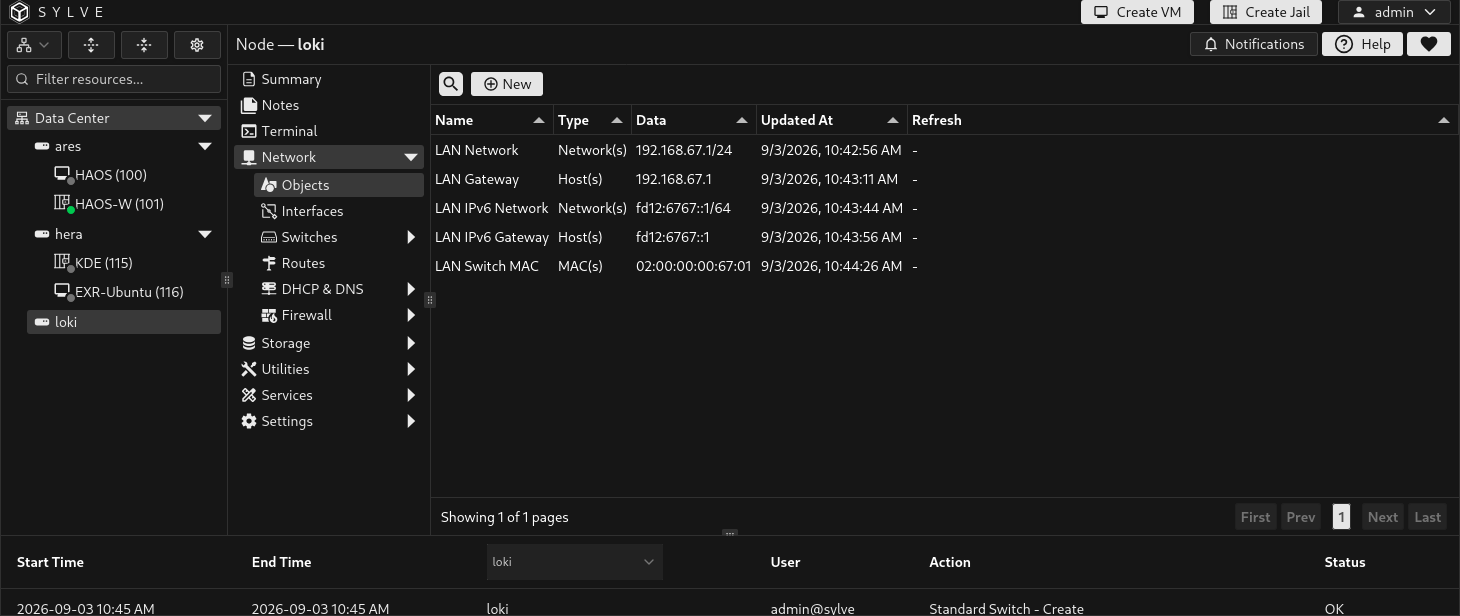1460x616 pixels.
Task: Click the collapse-all tree icon button
Action: pyautogui.click(x=144, y=45)
